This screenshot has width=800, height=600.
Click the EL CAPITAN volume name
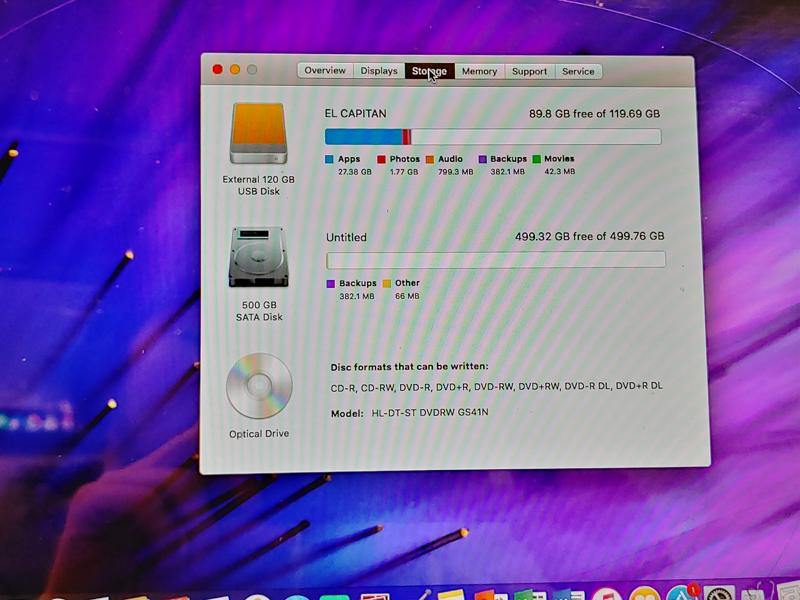[356, 114]
